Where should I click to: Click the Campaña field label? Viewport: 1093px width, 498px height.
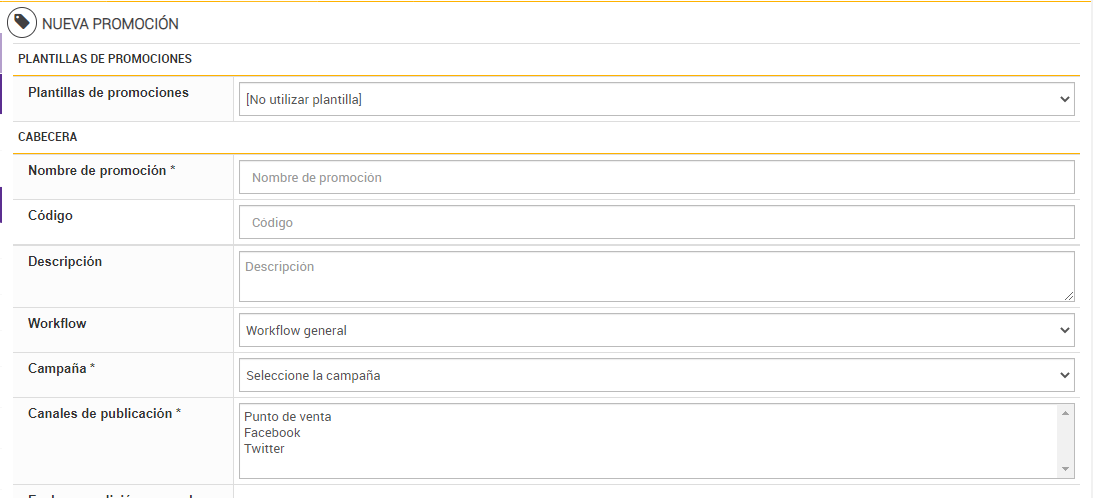click(x=61, y=369)
